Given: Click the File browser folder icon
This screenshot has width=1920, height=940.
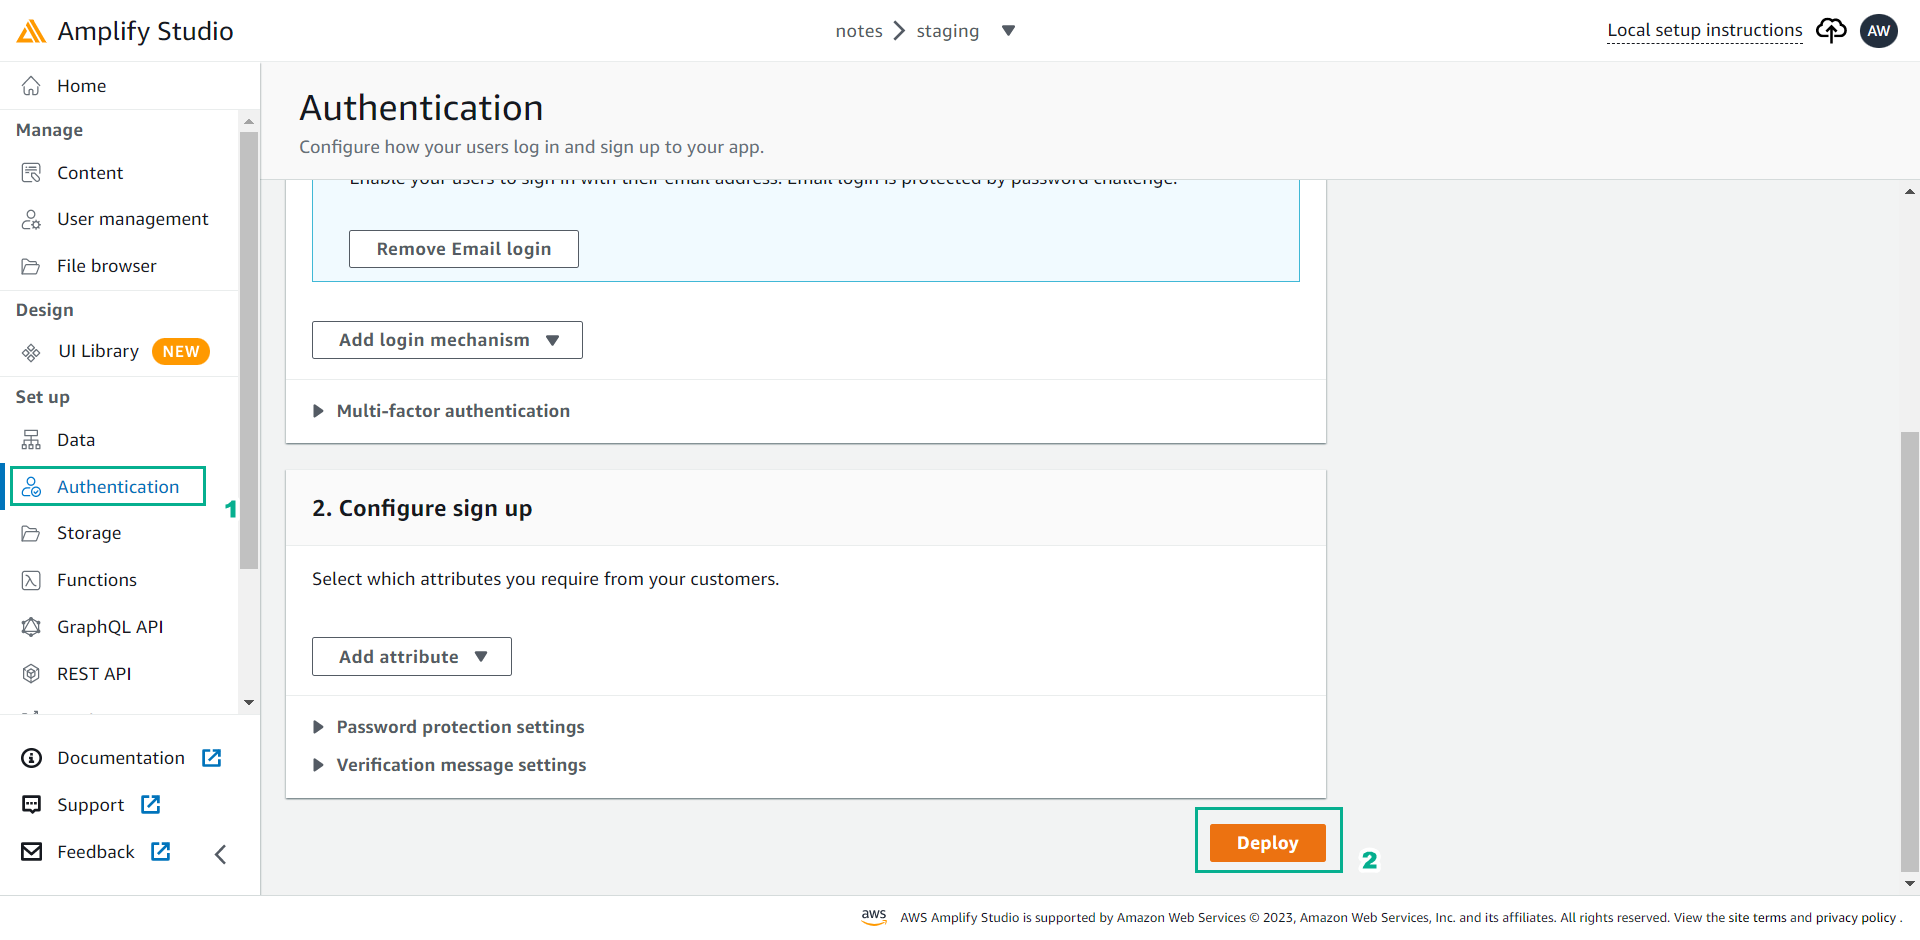Looking at the screenshot, I should [31, 266].
